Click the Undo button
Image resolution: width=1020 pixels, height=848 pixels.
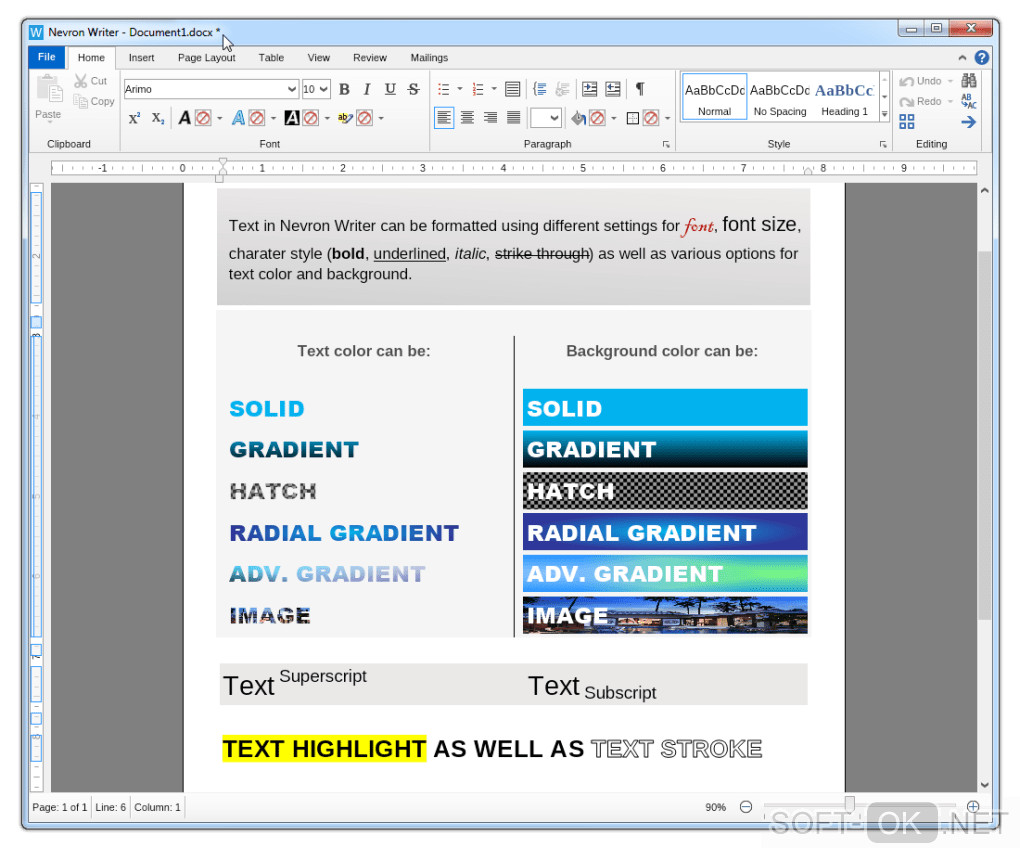pyautogui.click(x=920, y=81)
